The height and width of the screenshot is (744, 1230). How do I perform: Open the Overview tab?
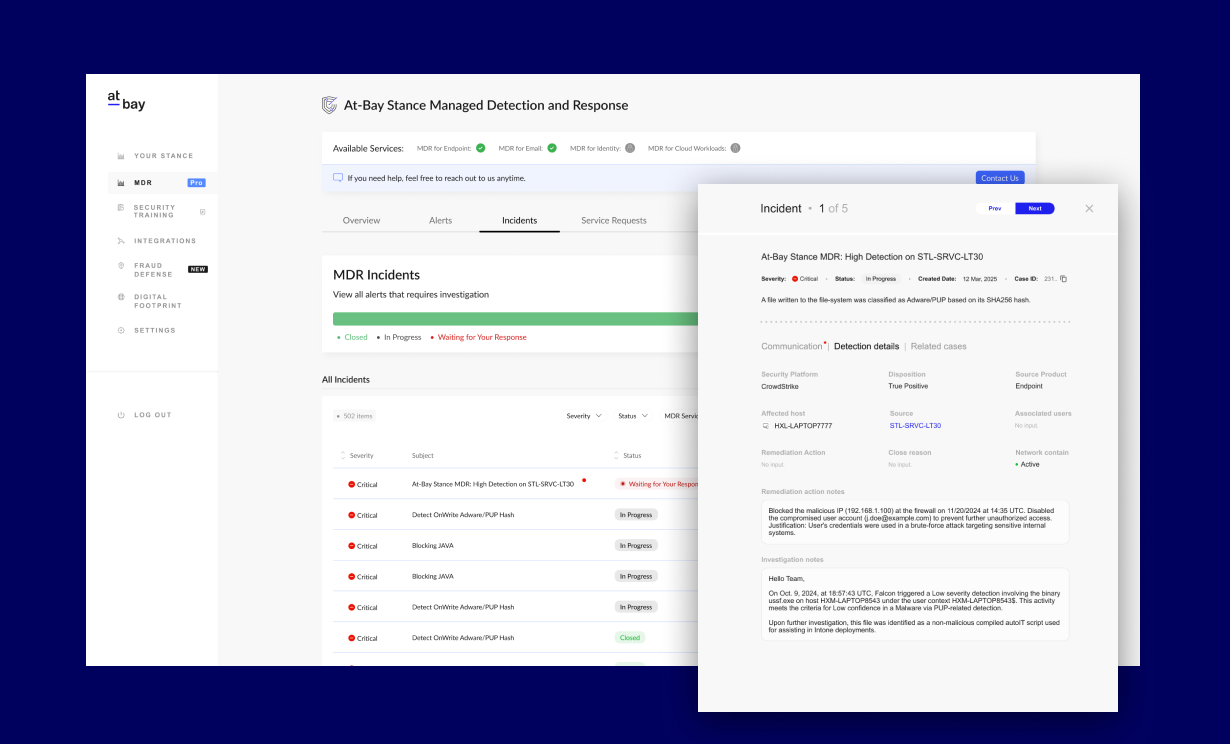pyautogui.click(x=361, y=220)
